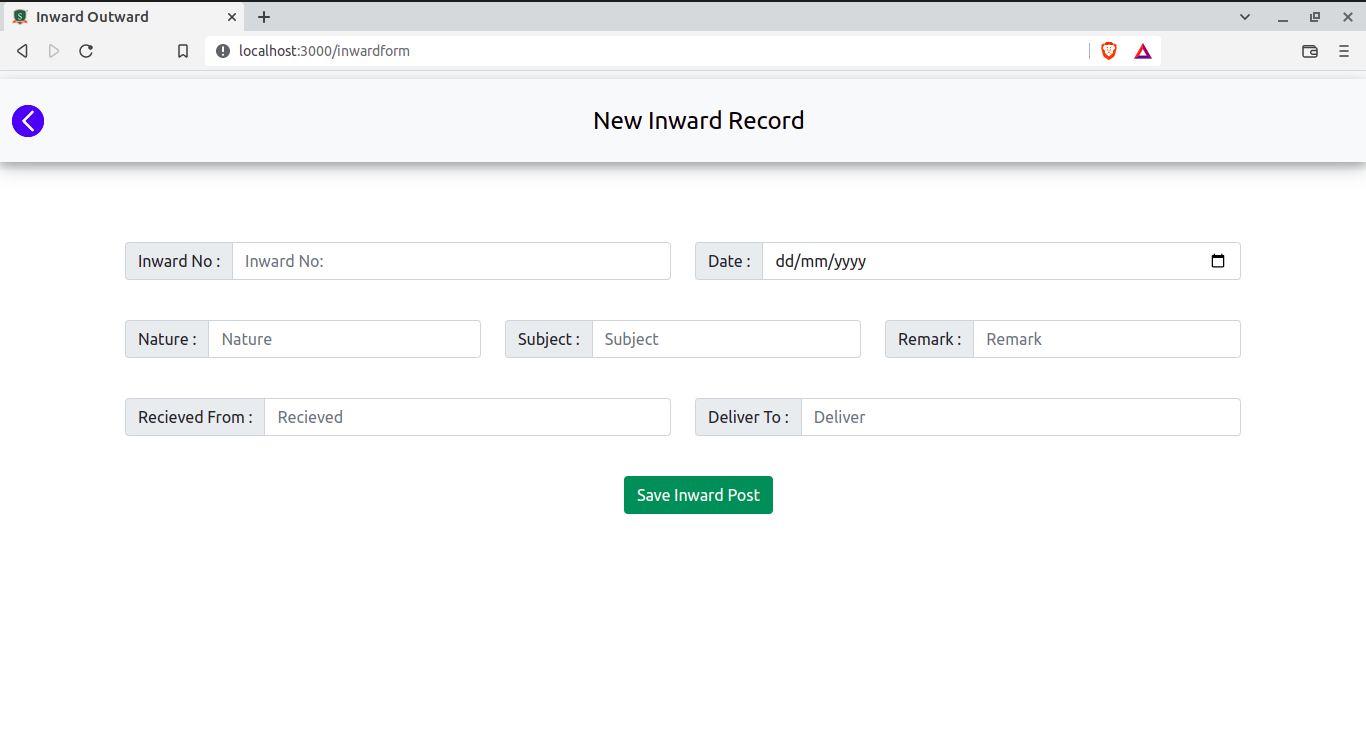The height and width of the screenshot is (740, 1366).
Task: Click the purple back arrow on the form header
Action: click(27, 120)
